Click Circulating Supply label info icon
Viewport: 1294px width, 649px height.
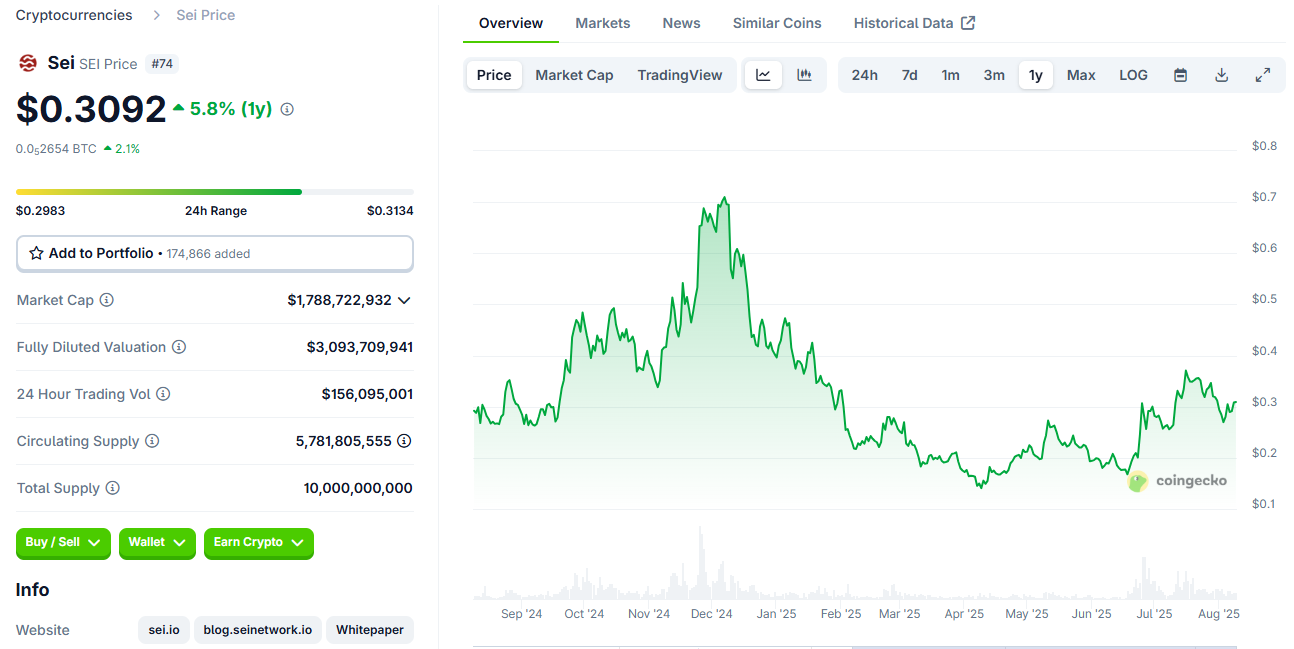(x=152, y=441)
